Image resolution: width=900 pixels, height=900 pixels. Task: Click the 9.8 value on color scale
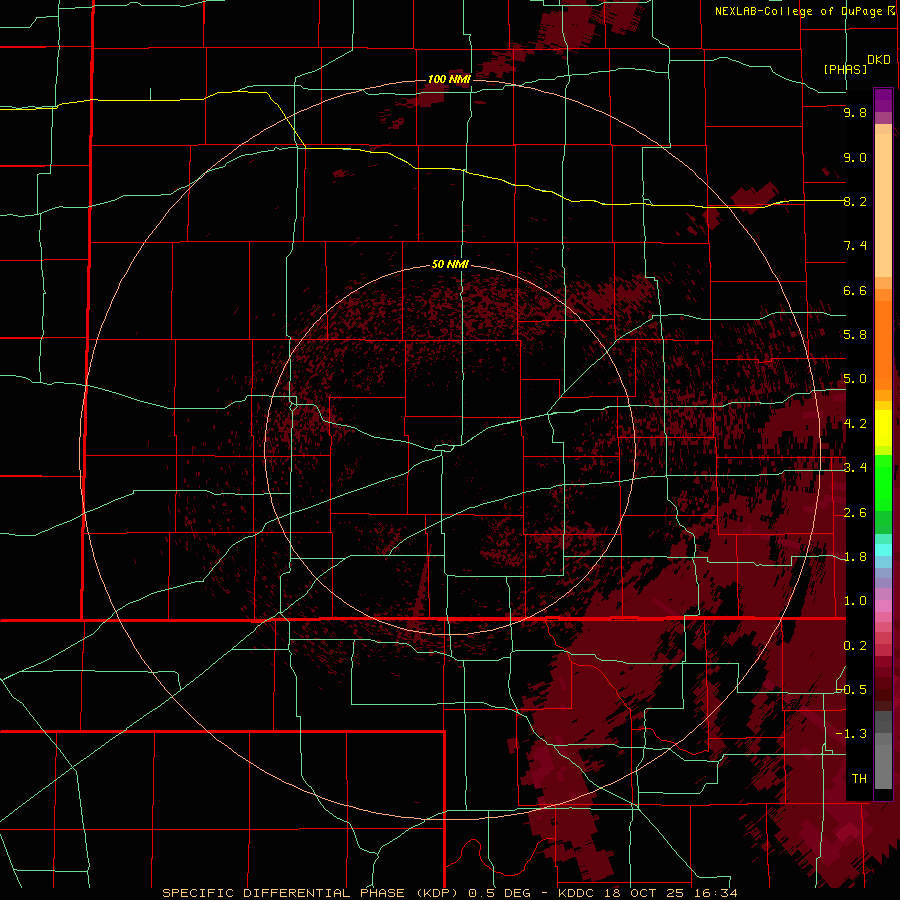coord(855,112)
